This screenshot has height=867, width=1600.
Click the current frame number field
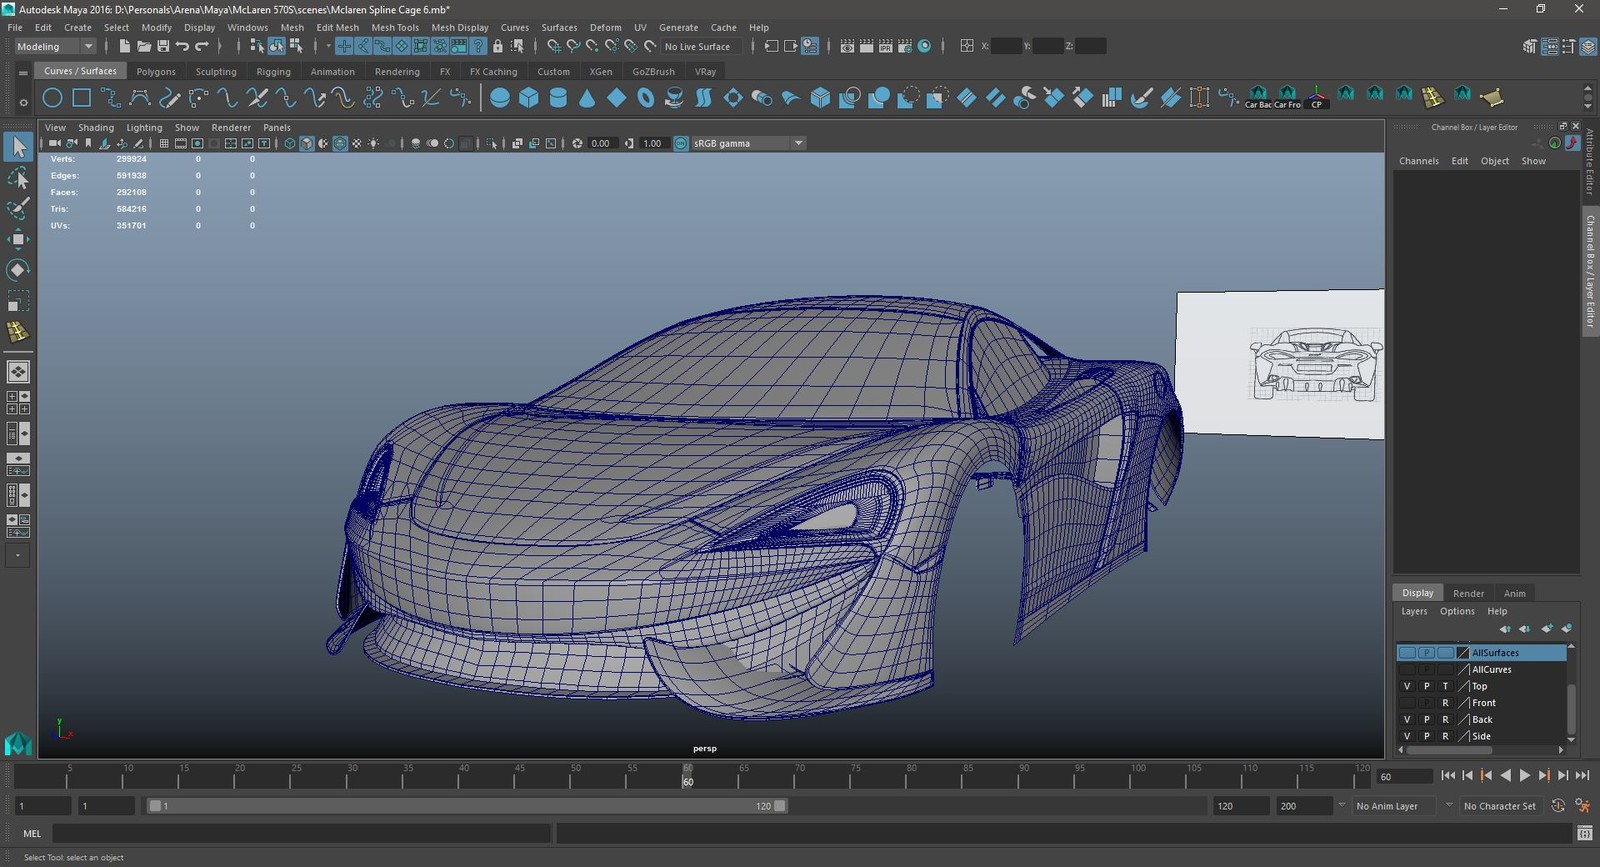point(1405,776)
